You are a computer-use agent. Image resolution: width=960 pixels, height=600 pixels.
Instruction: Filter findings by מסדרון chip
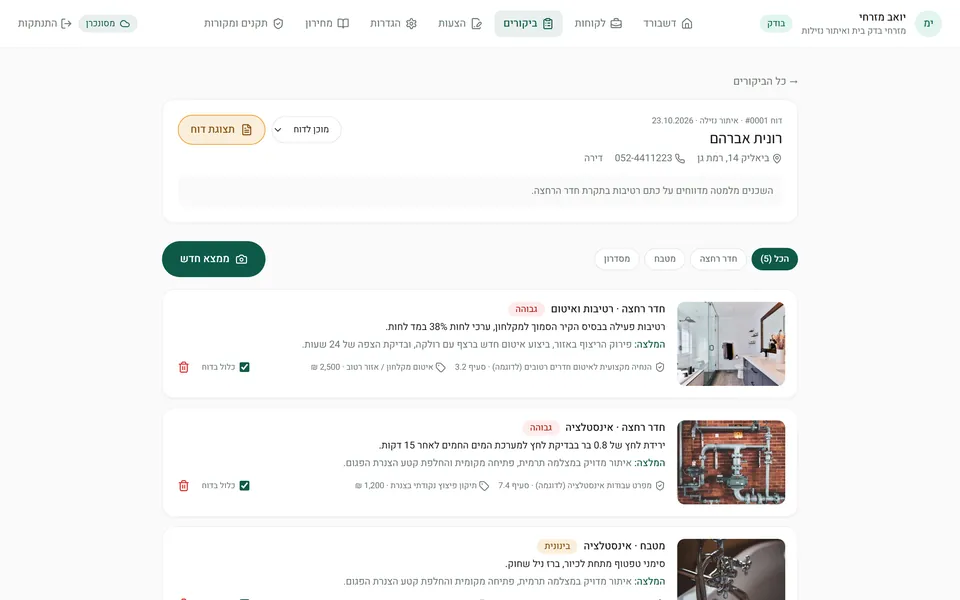coord(617,259)
